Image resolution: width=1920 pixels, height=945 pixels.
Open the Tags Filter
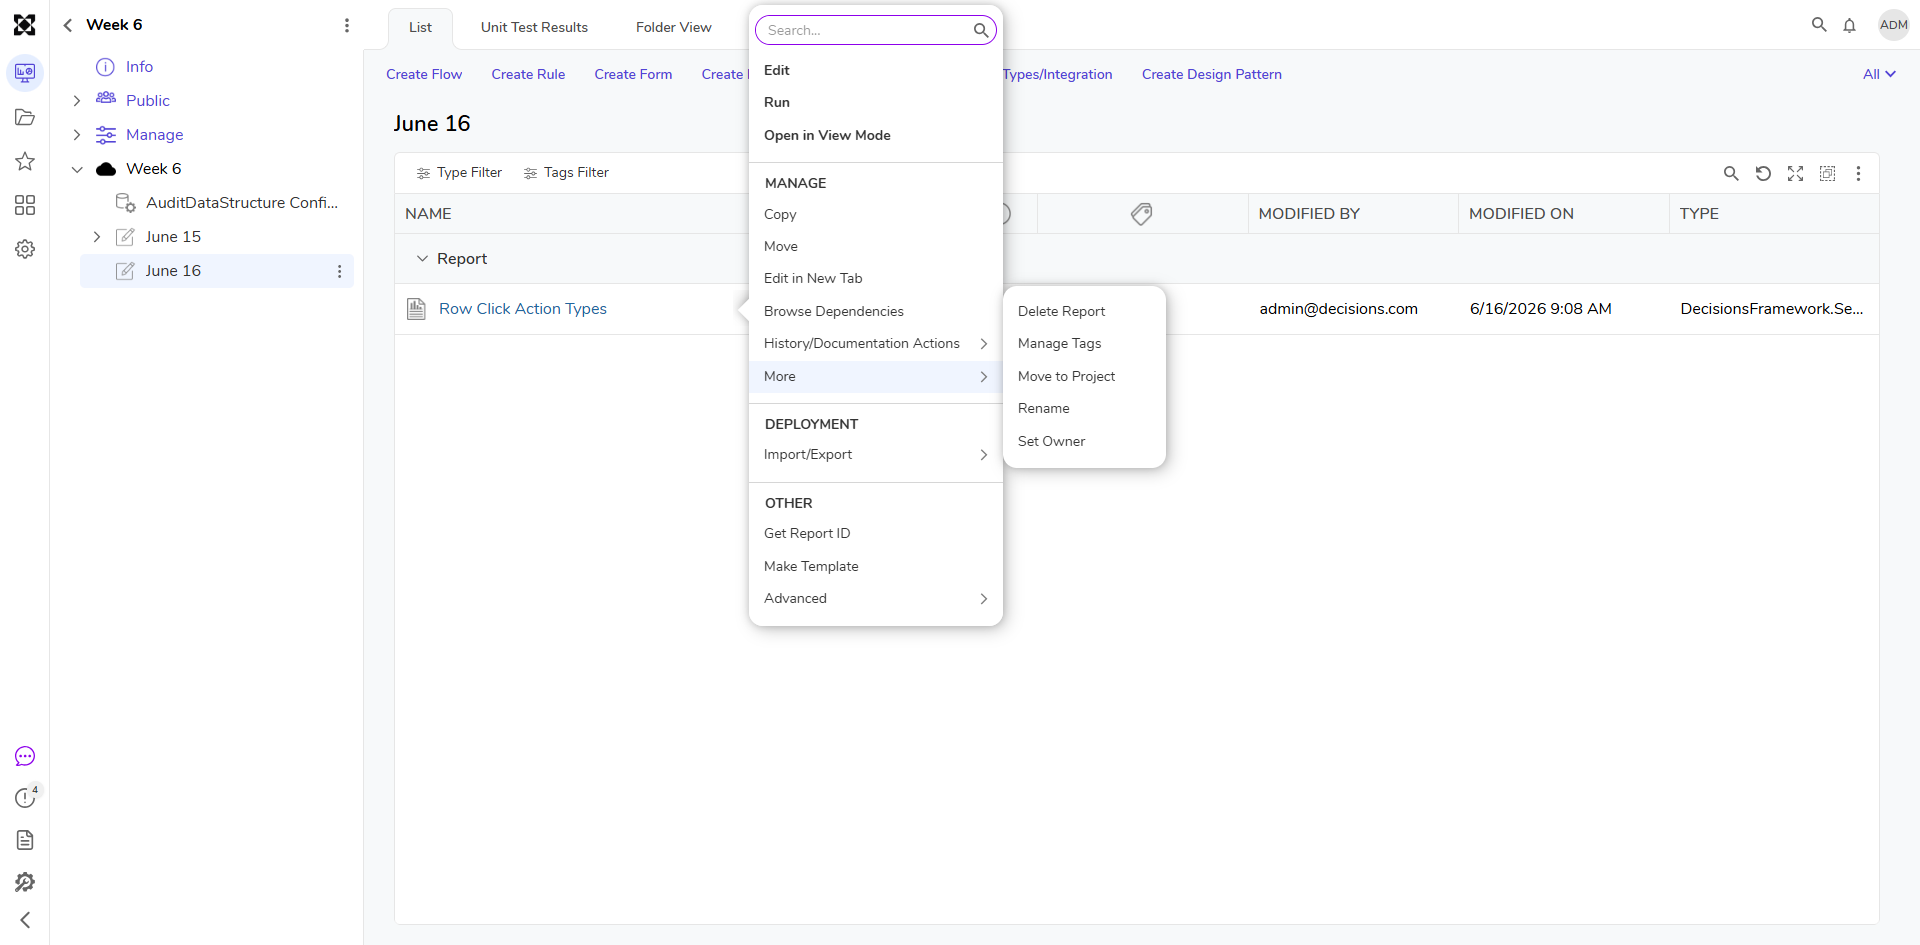(x=566, y=173)
